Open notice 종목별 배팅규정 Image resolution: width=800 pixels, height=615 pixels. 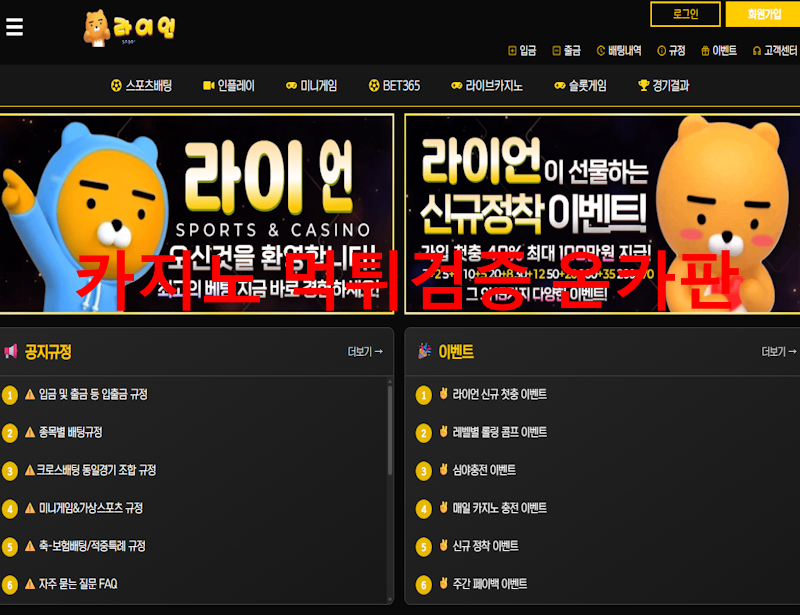(70, 432)
